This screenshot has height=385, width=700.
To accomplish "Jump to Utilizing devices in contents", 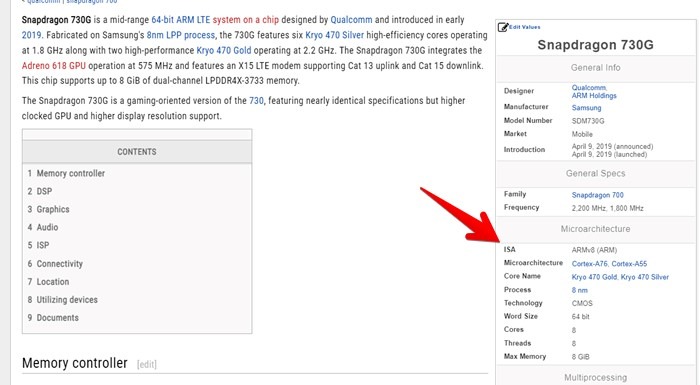I will [62, 300].
